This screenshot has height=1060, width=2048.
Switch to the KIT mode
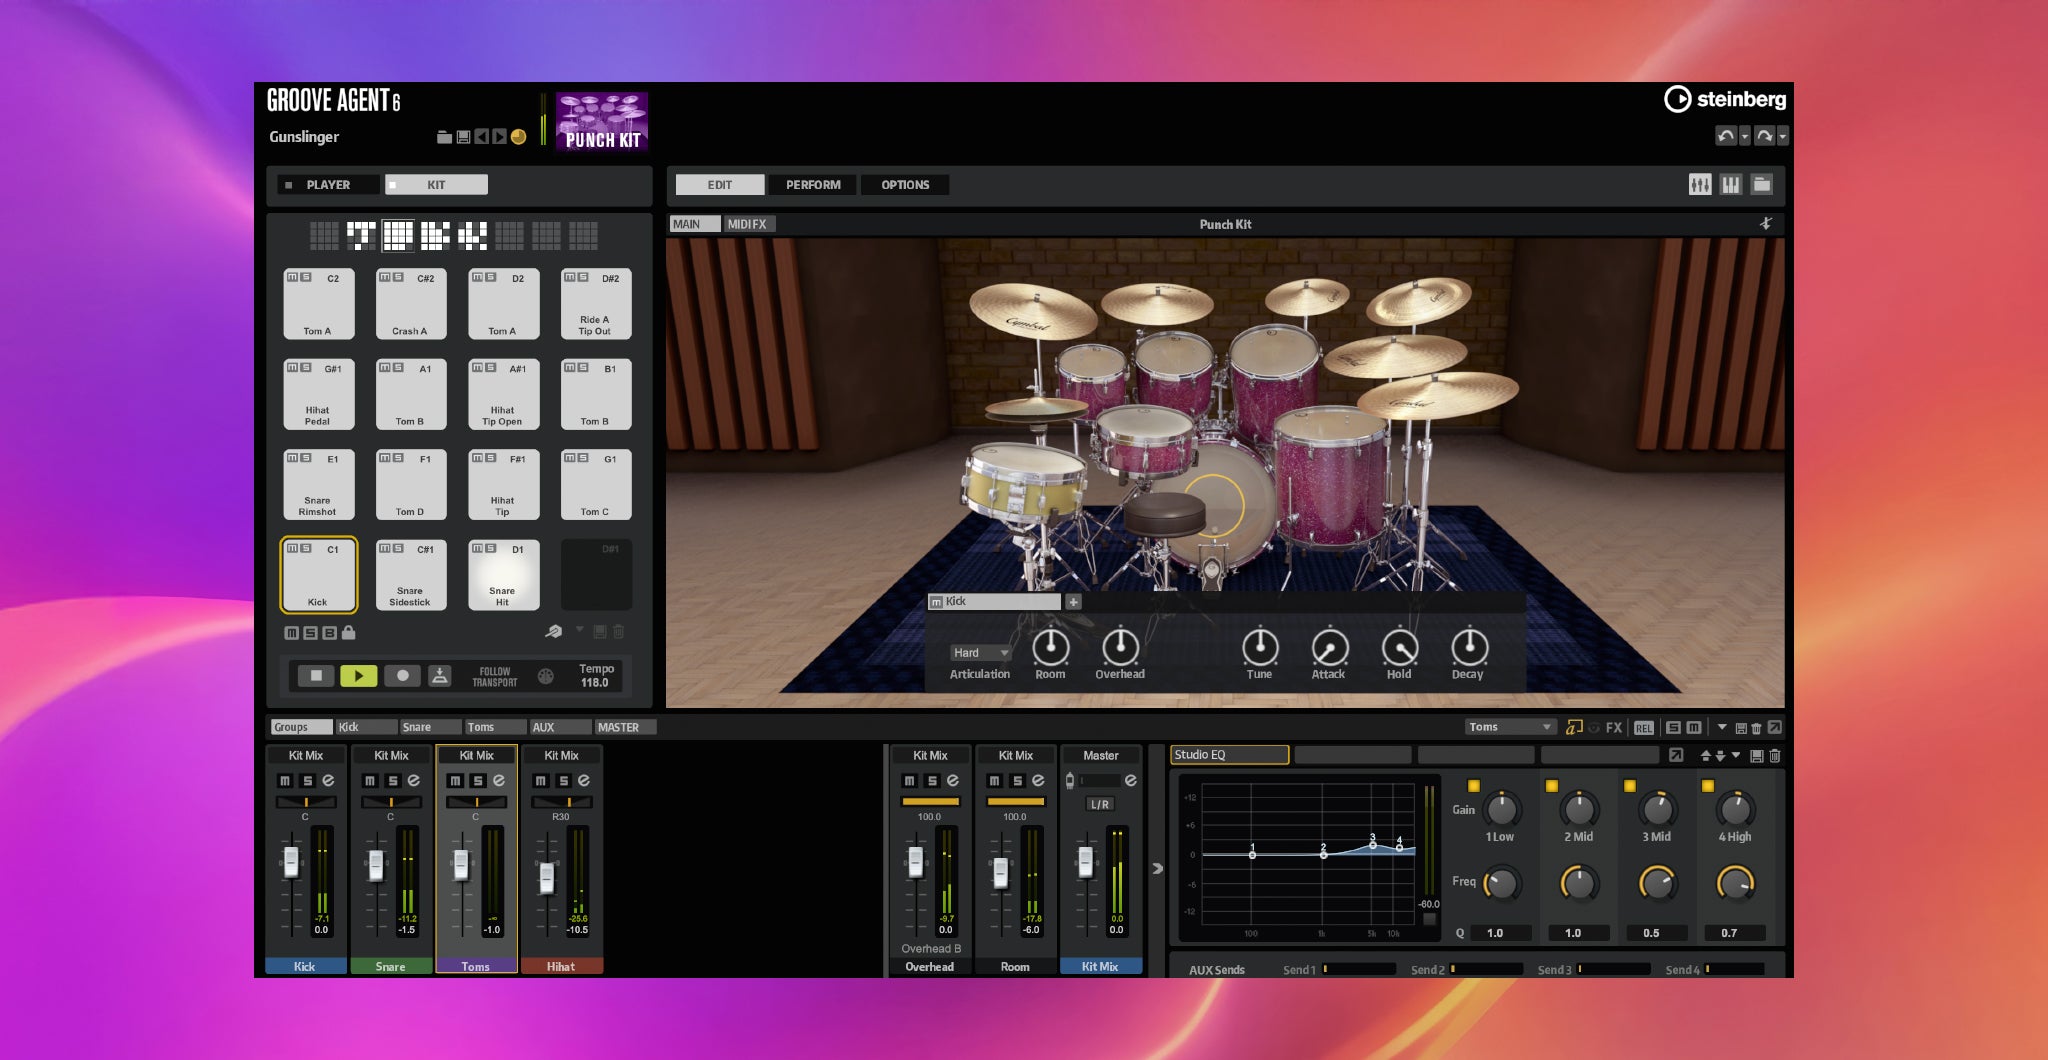pyautogui.click(x=437, y=185)
